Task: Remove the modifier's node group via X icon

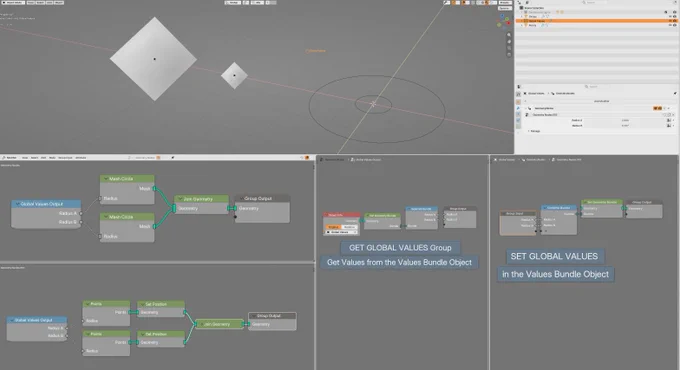Action: click(673, 115)
